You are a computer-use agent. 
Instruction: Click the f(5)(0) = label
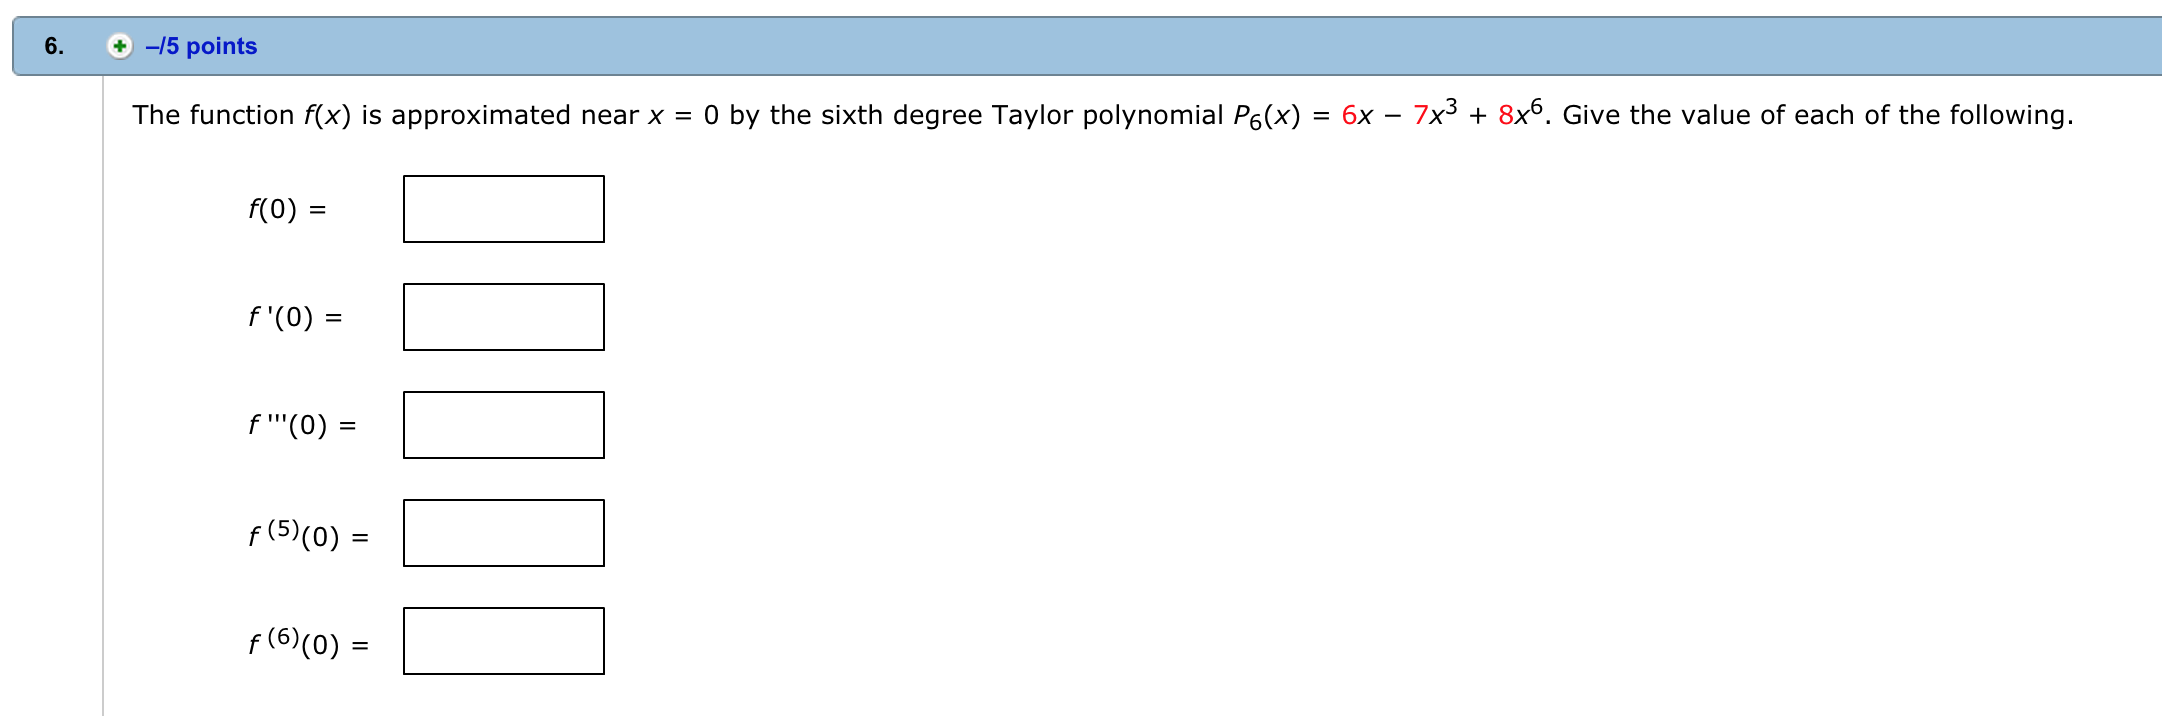click(x=307, y=532)
